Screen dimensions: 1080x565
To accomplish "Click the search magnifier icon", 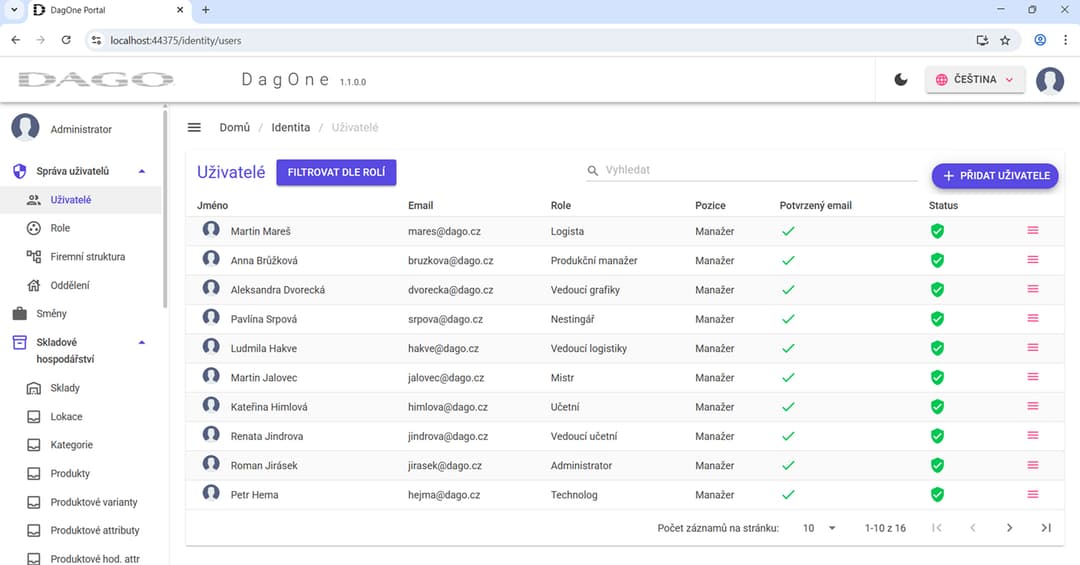I will [592, 170].
